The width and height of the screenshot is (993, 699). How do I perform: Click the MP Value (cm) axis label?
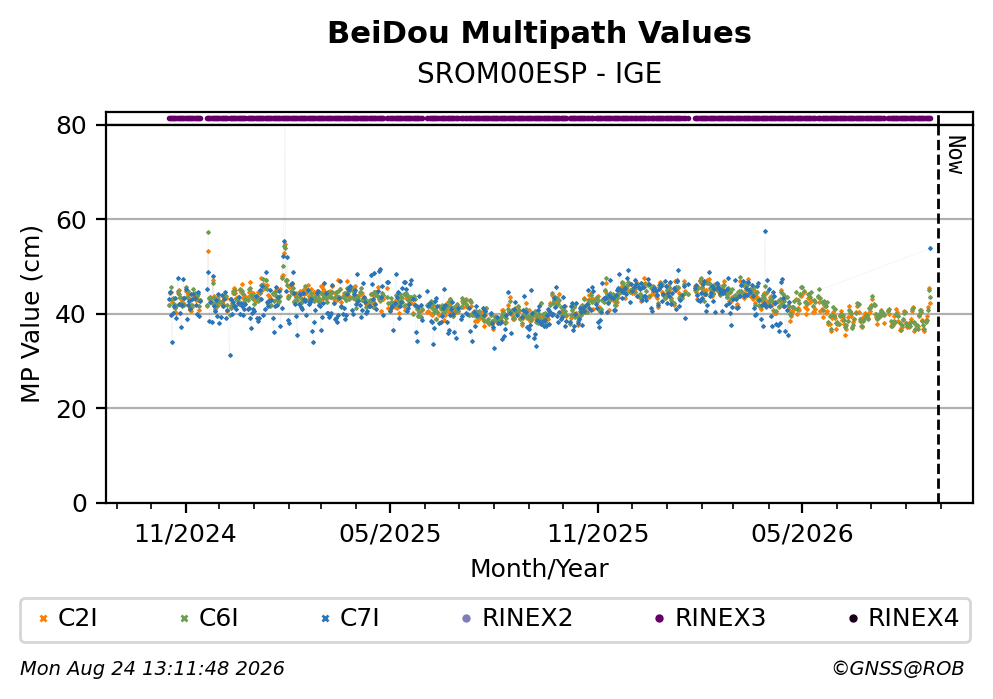point(30,314)
